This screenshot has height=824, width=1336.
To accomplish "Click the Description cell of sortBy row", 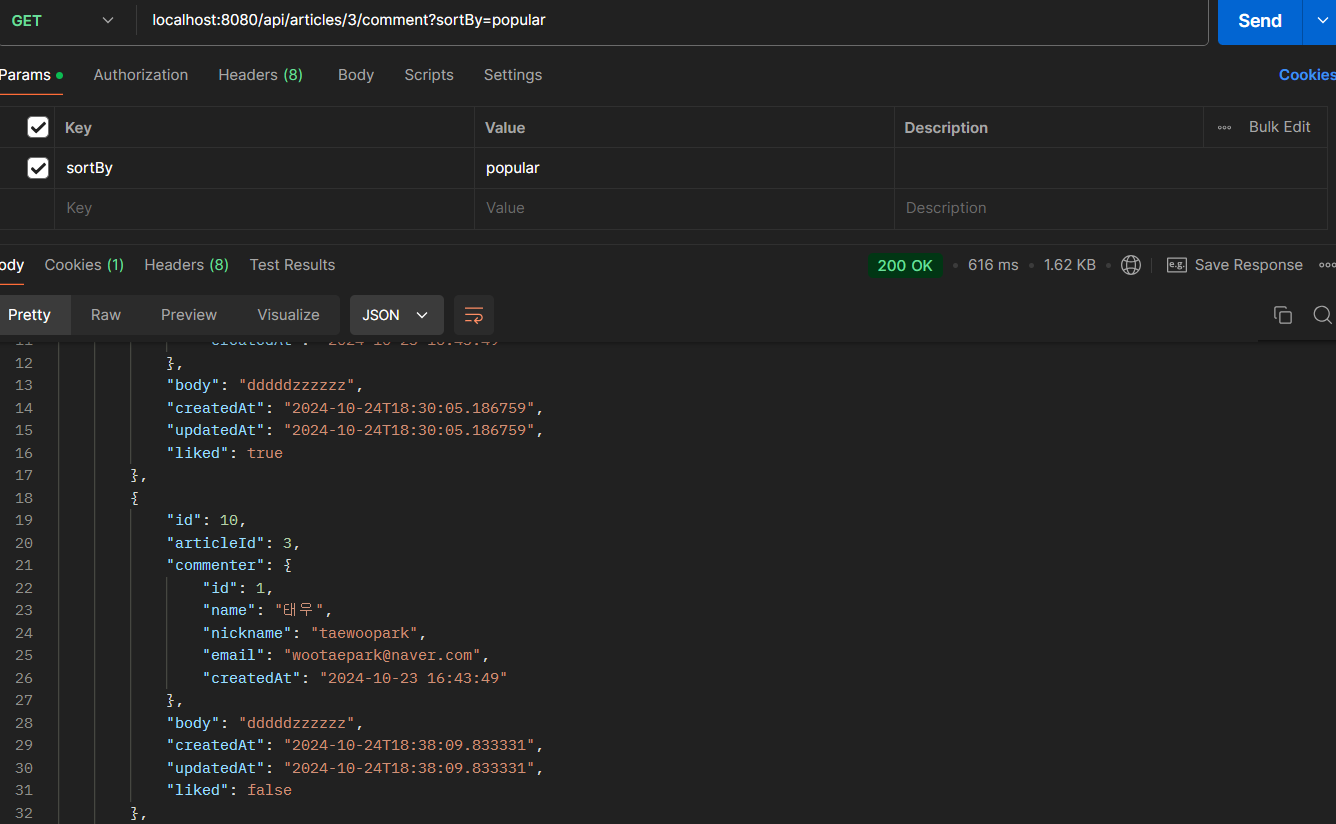I will tap(1111, 168).
